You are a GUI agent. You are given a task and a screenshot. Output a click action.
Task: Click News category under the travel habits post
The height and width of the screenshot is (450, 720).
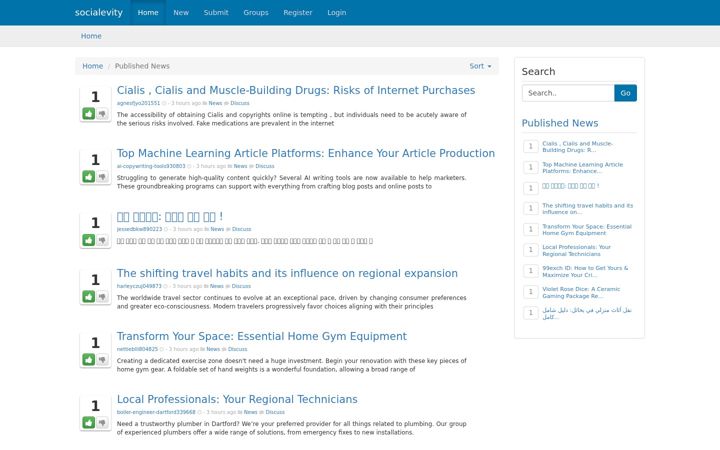tap(216, 286)
